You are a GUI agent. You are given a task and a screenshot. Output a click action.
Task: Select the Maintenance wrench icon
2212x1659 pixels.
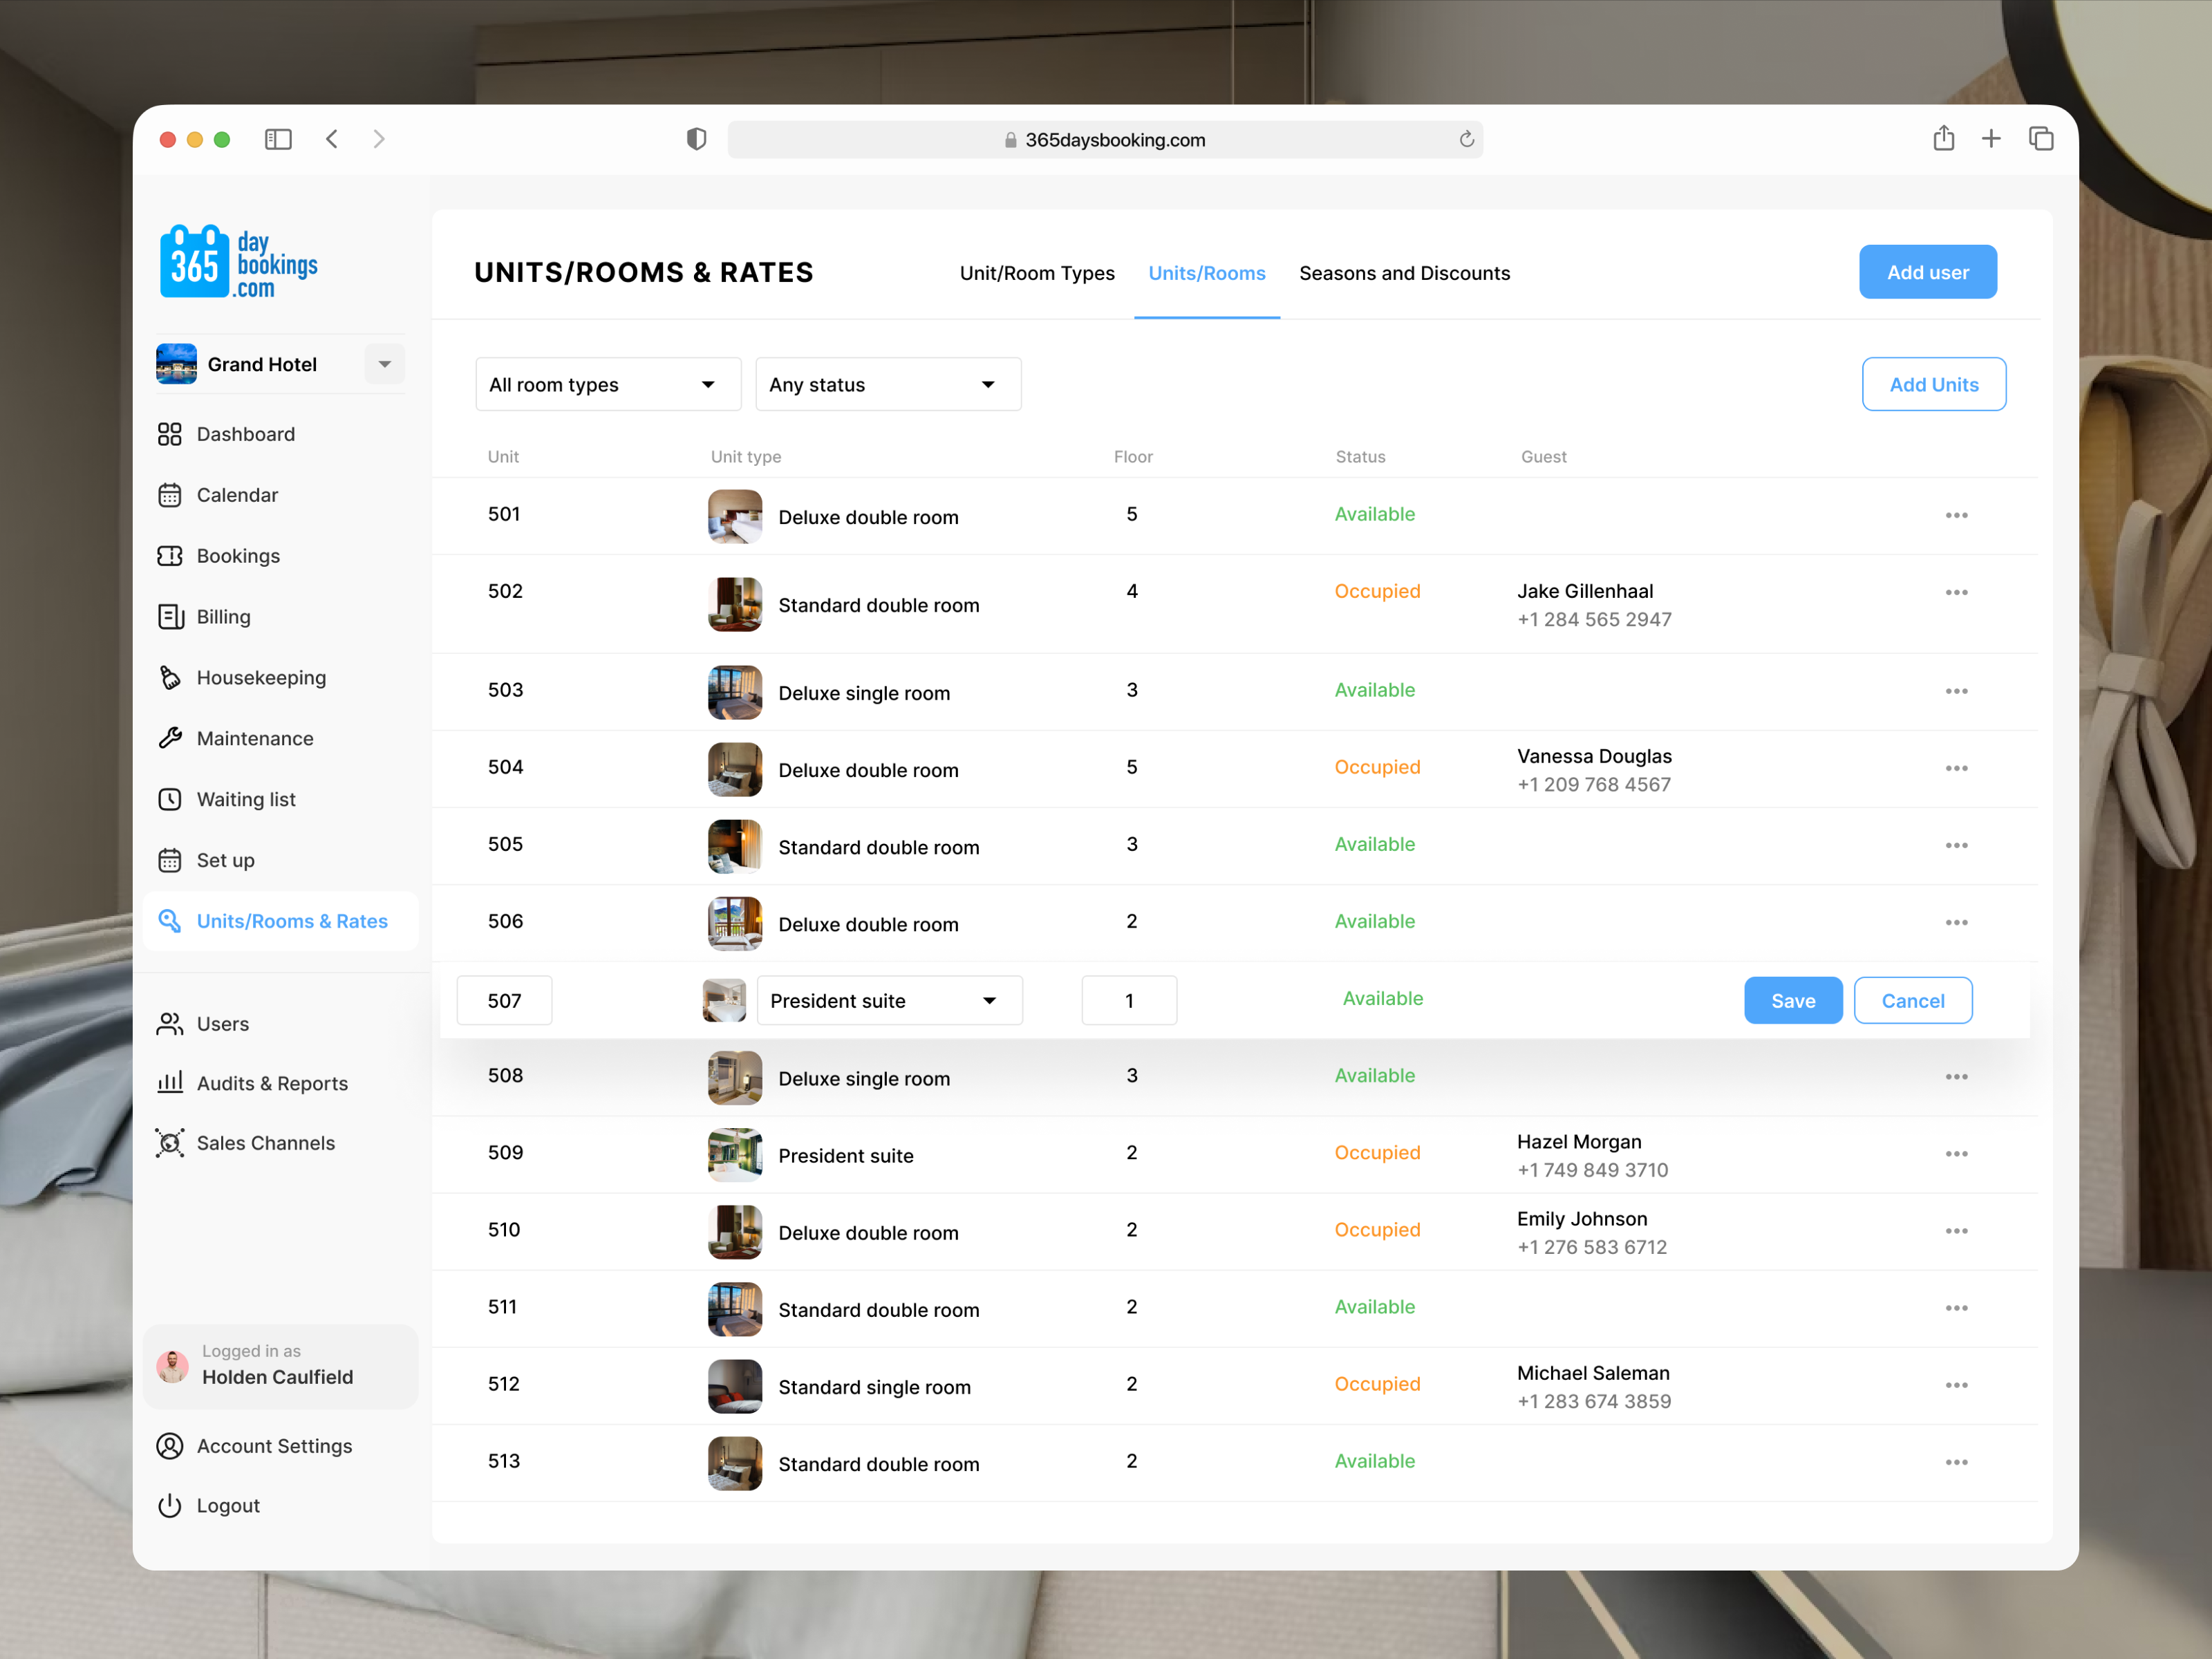tap(170, 738)
